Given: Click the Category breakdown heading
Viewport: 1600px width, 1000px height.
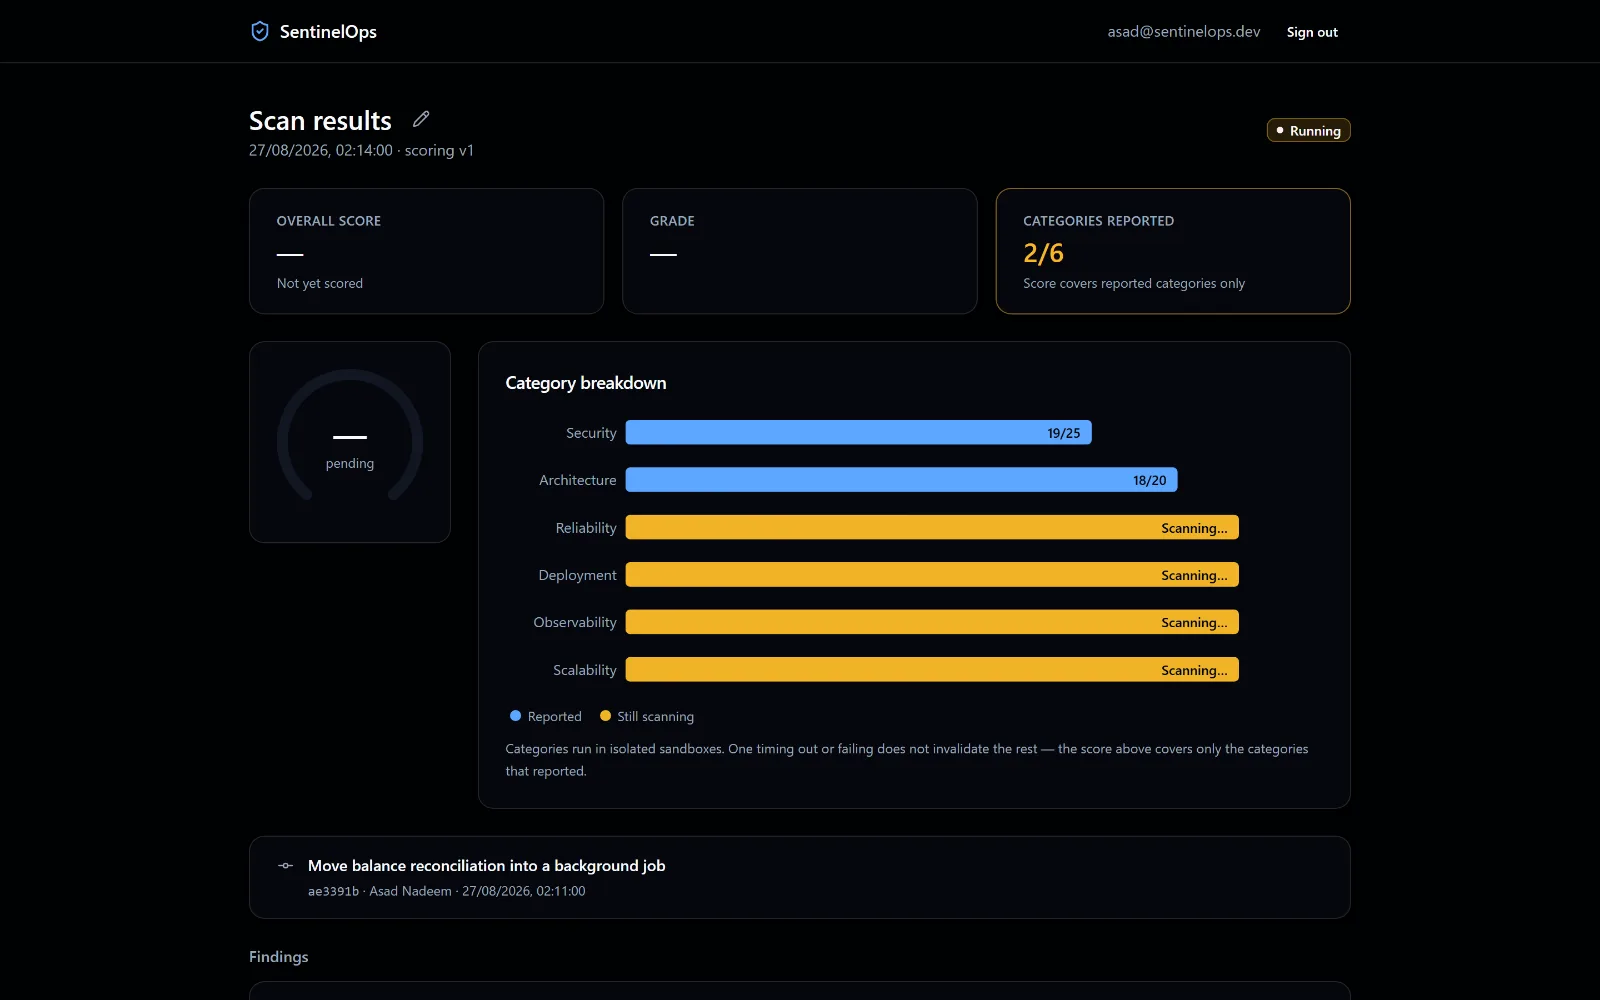Looking at the screenshot, I should click(586, 383).
